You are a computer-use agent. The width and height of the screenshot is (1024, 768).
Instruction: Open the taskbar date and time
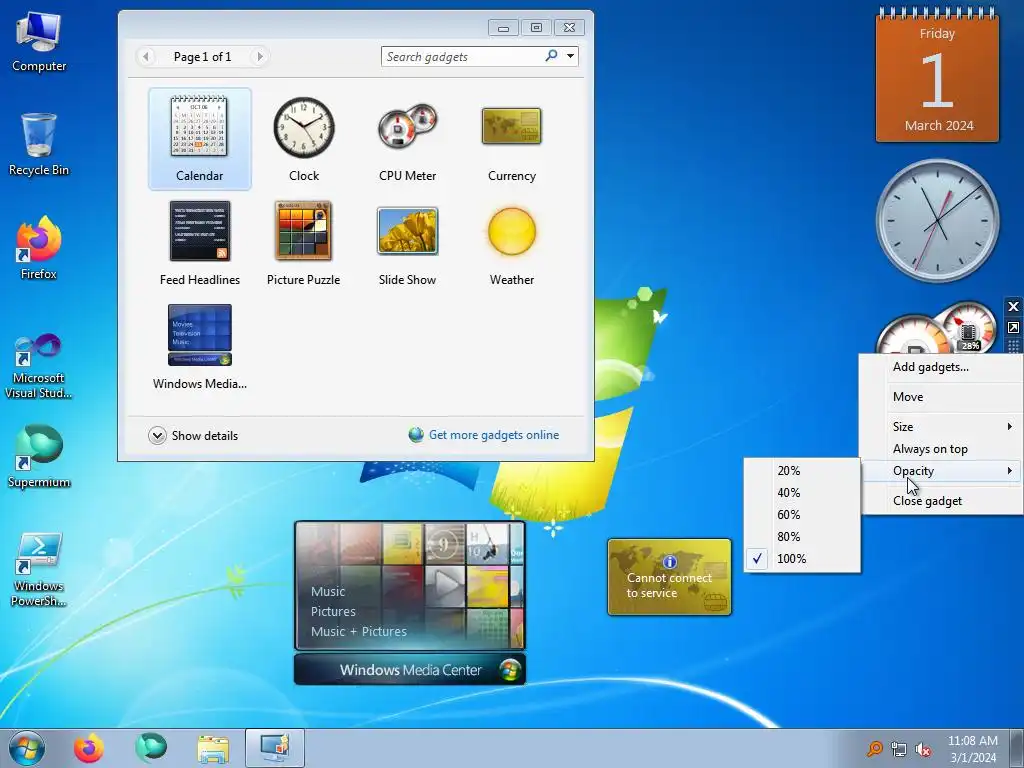[x=973, y=749]
